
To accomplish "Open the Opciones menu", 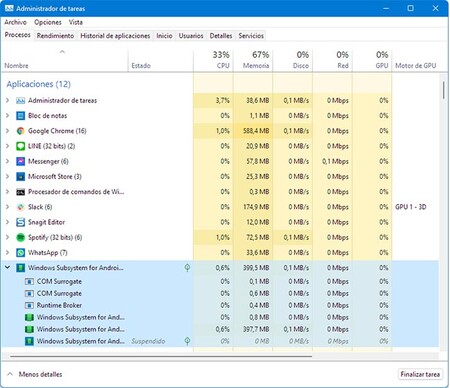I will click(48, 22).
